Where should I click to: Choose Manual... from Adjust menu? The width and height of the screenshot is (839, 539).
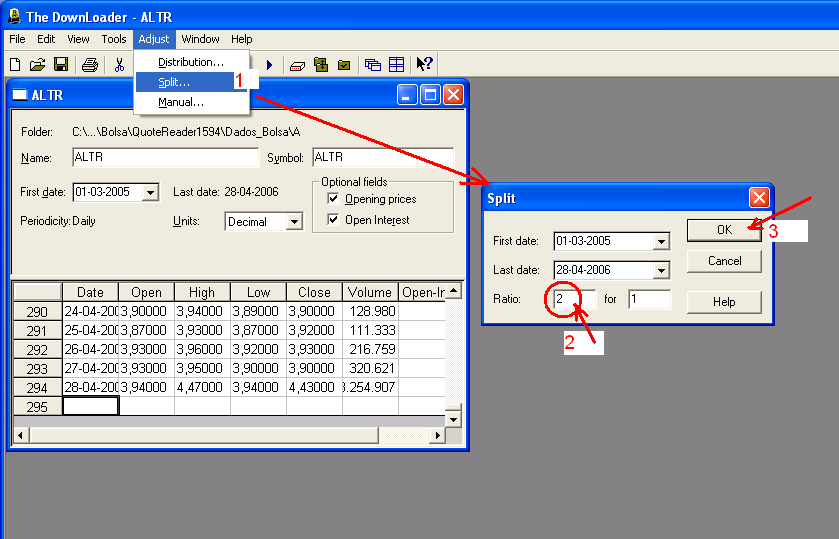coord(192,102)
